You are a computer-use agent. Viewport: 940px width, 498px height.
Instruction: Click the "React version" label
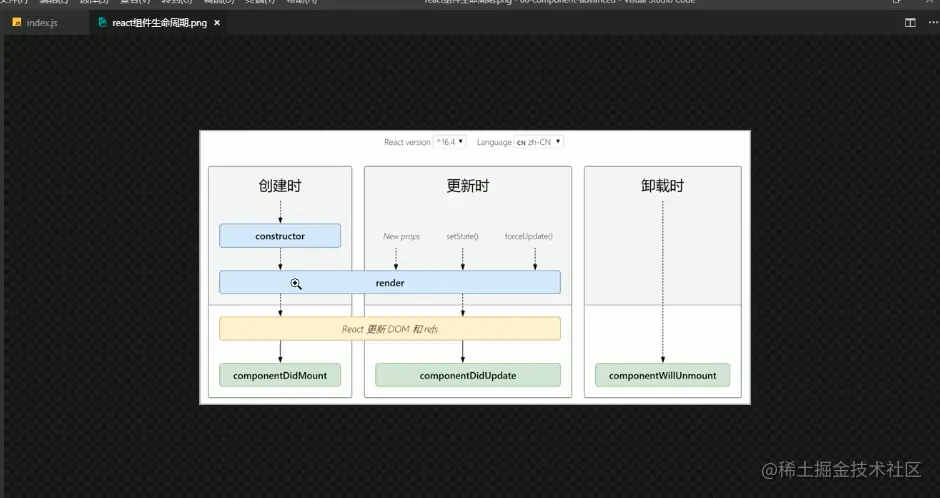tap(407, 142)
